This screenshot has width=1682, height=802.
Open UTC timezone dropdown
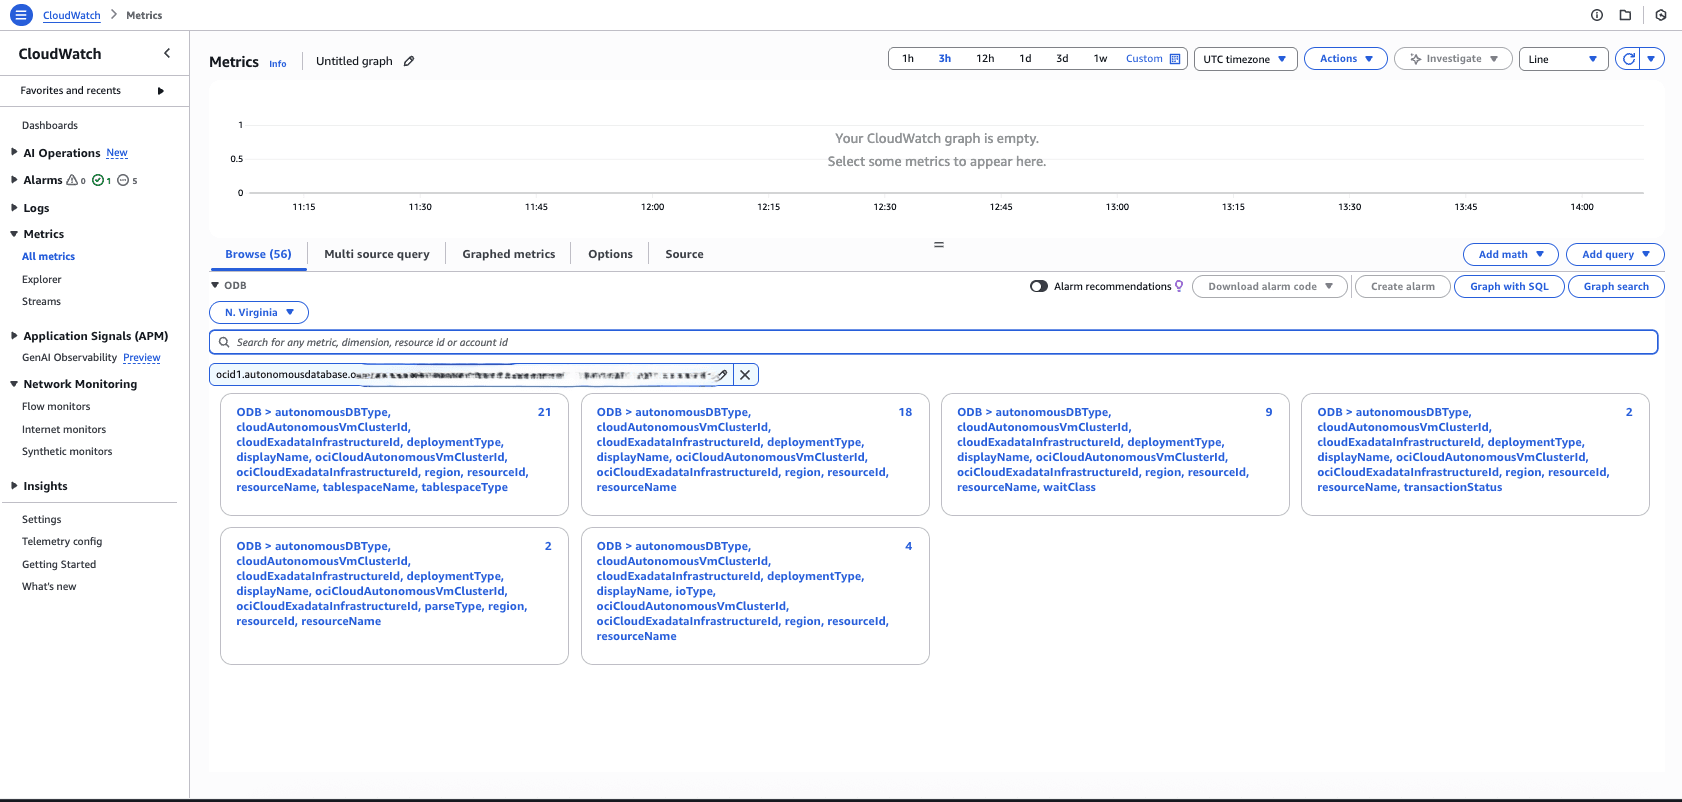coord(1245,59)
